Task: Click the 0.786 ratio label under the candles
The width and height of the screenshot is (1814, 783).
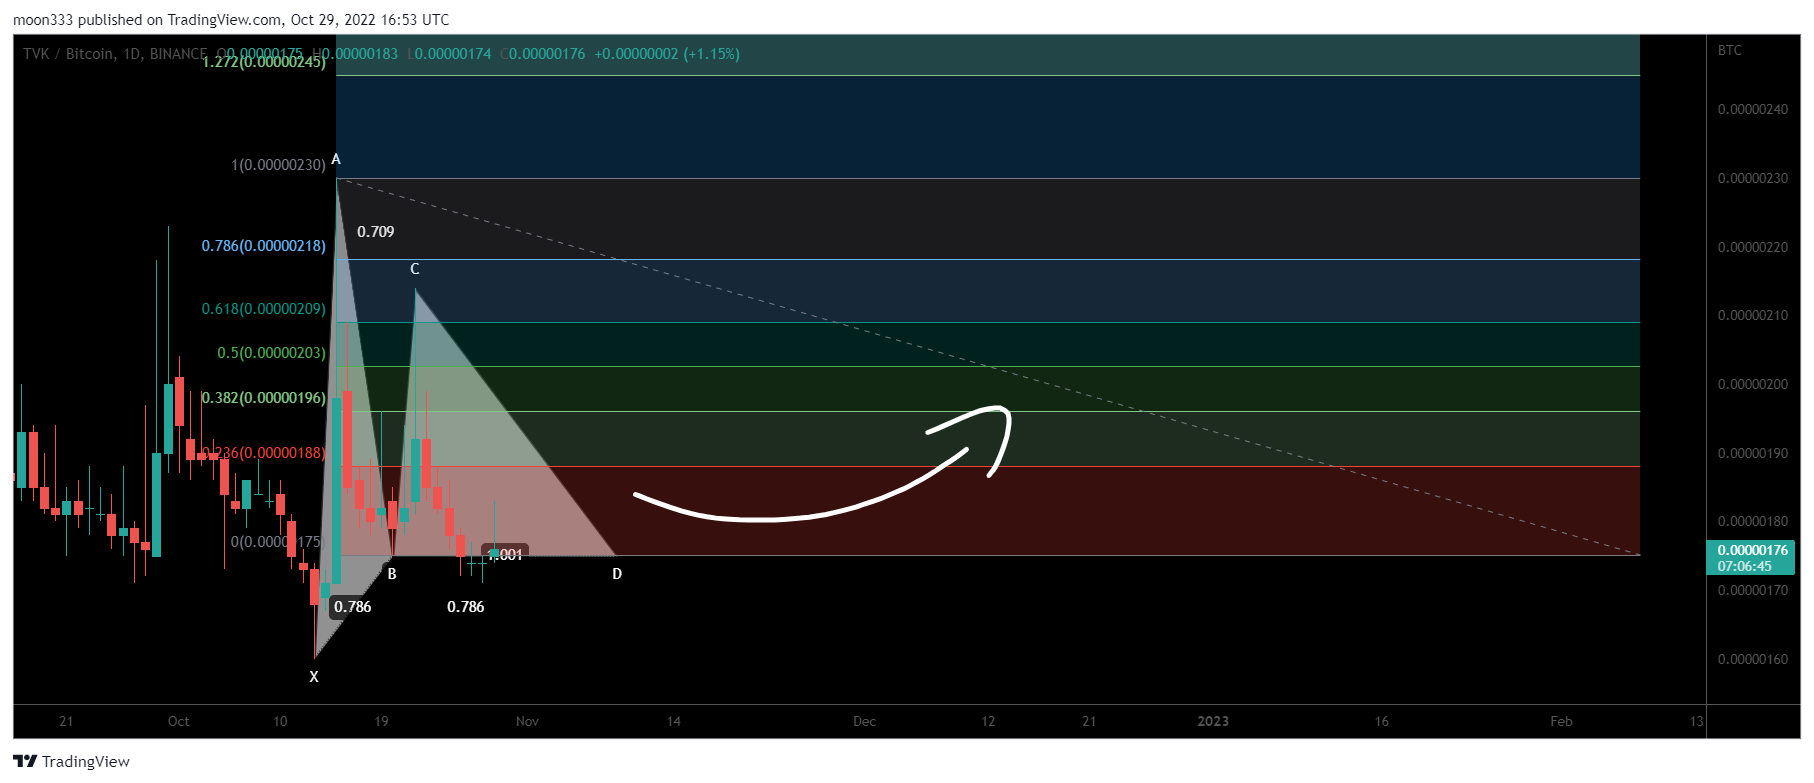Action: click(x=466, y=607)
